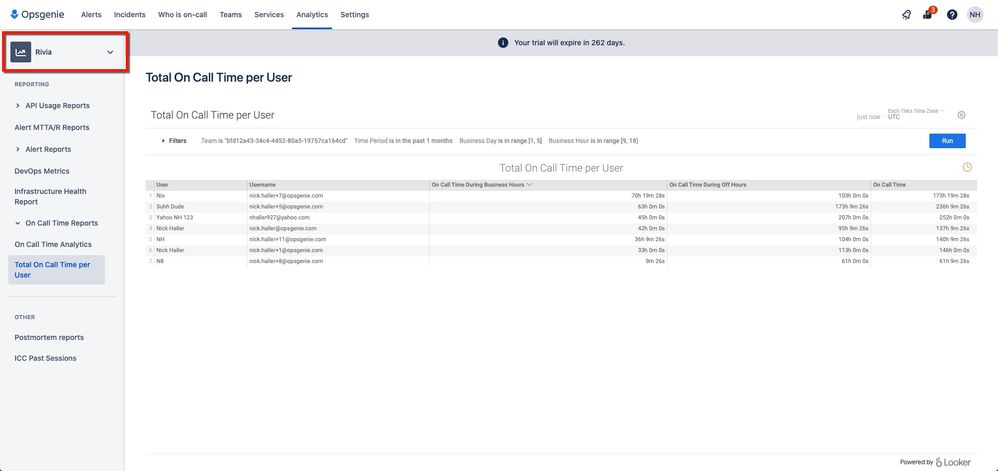Screen dimensions: 998x471
Task: Open Postmortem reports
Action: coord(49,337)
